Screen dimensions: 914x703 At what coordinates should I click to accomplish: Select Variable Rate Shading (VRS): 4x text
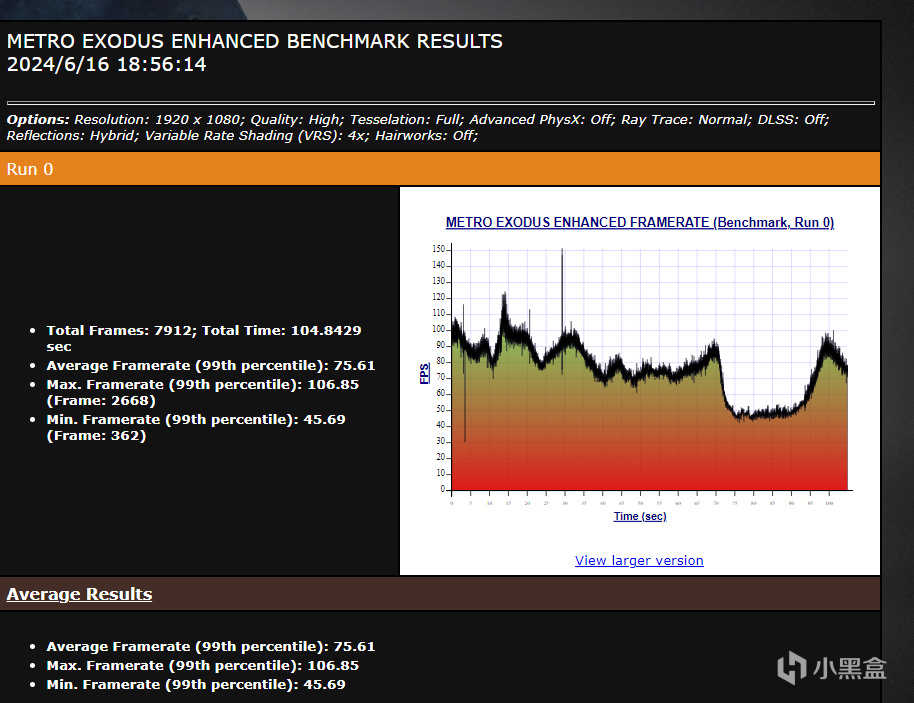coord(257,135)
